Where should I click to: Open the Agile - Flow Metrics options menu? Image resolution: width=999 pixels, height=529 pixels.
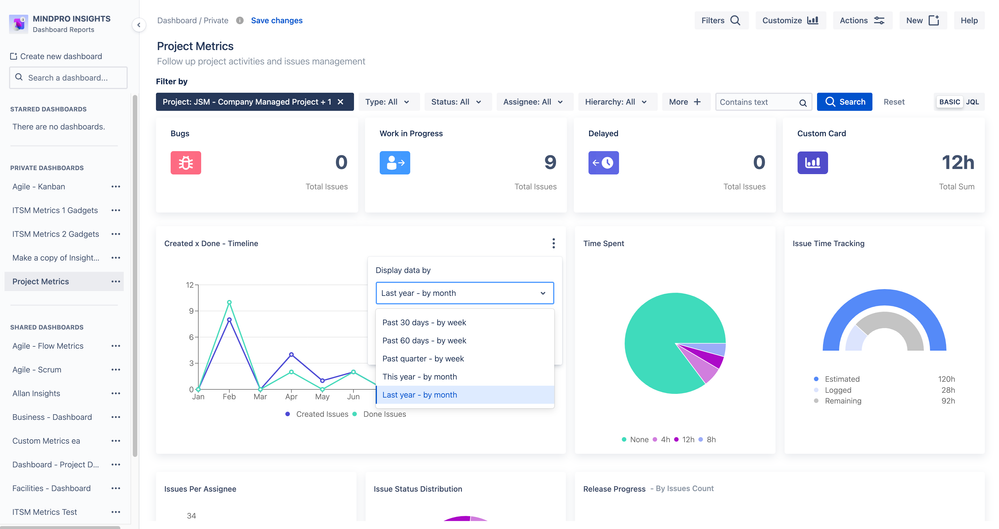[x=115, y=346]
